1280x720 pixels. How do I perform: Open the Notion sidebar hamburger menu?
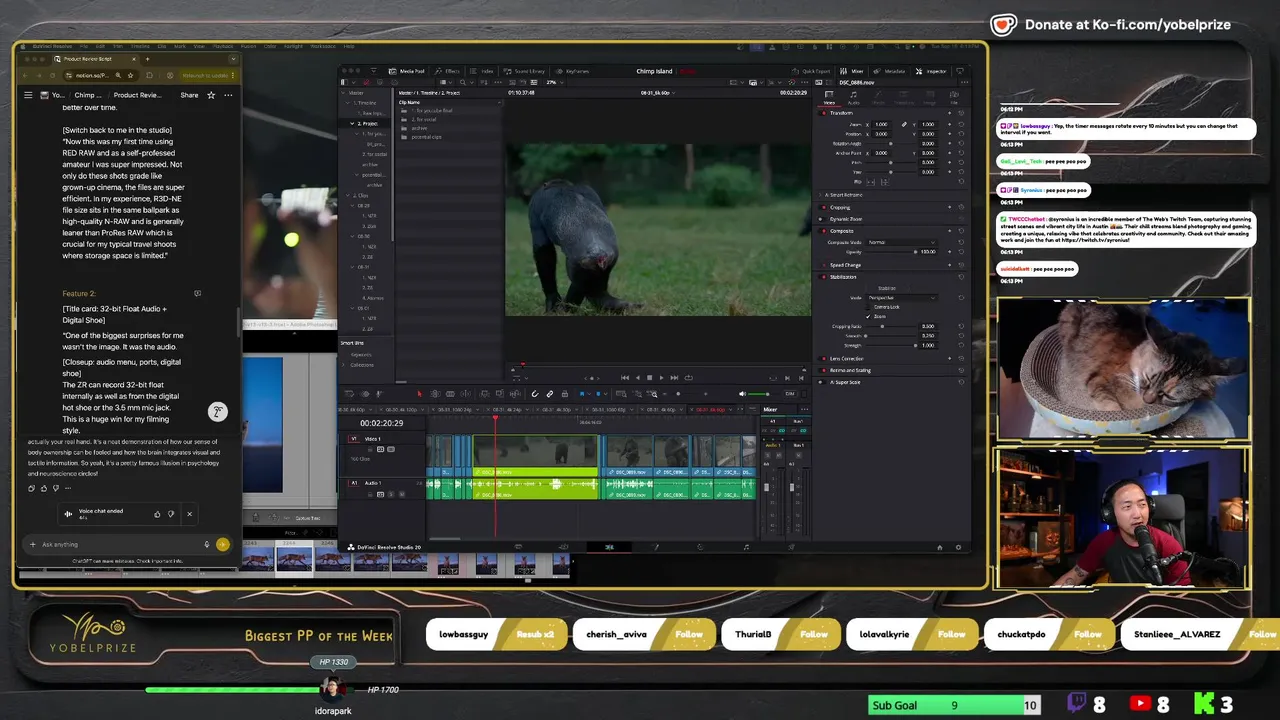pyautogui.click(x=28, y=95)
